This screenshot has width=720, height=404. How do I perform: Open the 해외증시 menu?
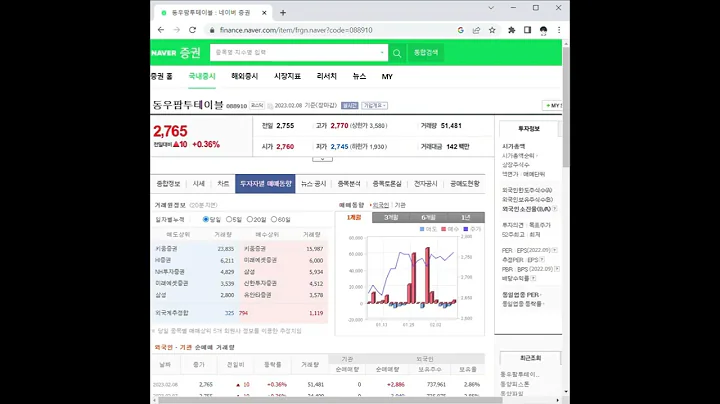click(245, 77)
